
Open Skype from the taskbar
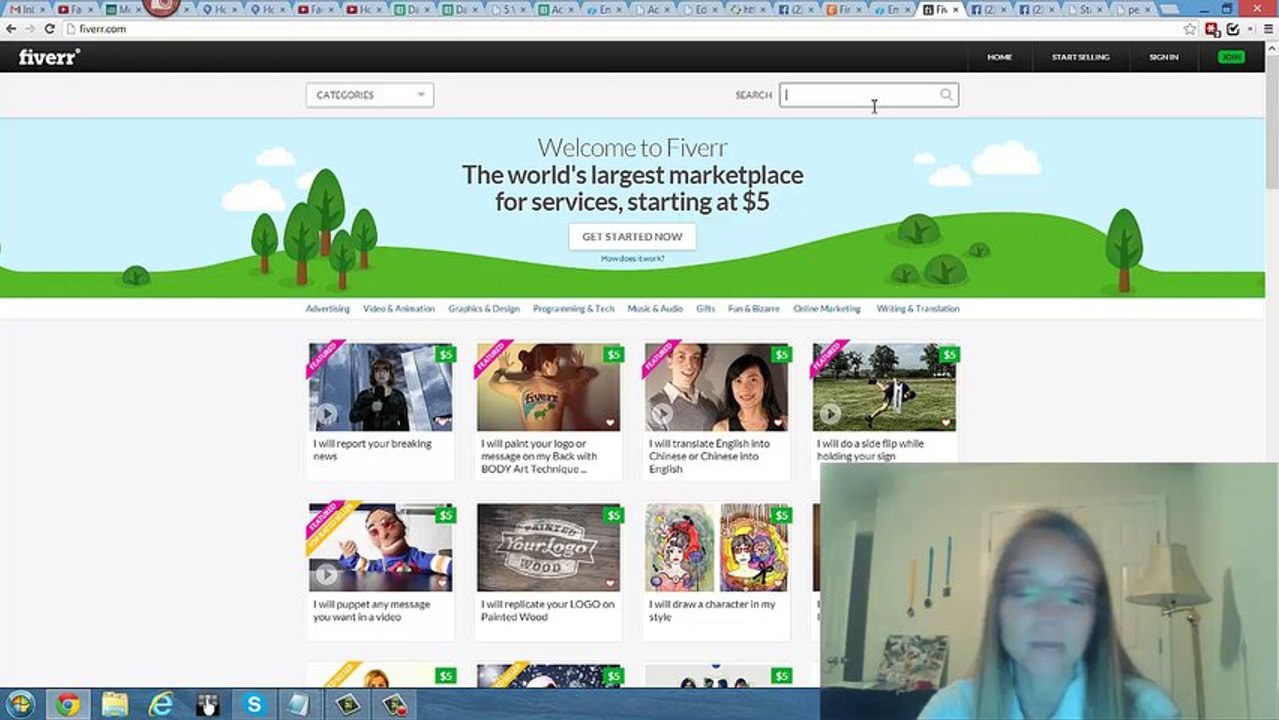click(x=254, y=704)
